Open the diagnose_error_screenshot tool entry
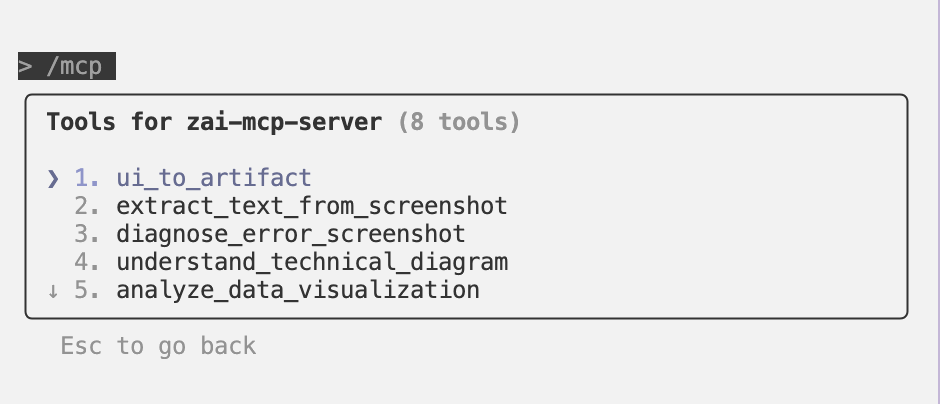Screen dimensions: 940x404 (291, 235)
